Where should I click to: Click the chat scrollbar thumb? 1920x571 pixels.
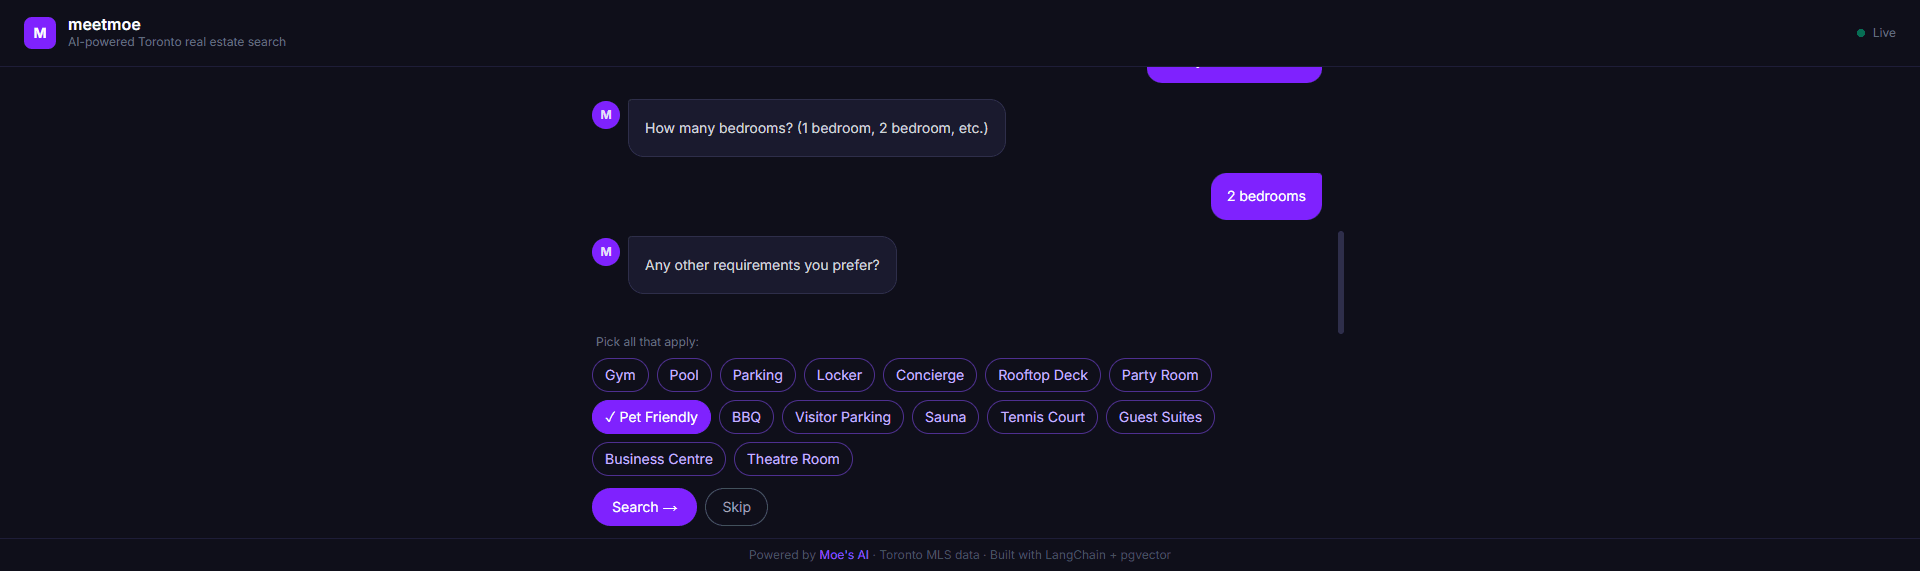[1340, 282]
